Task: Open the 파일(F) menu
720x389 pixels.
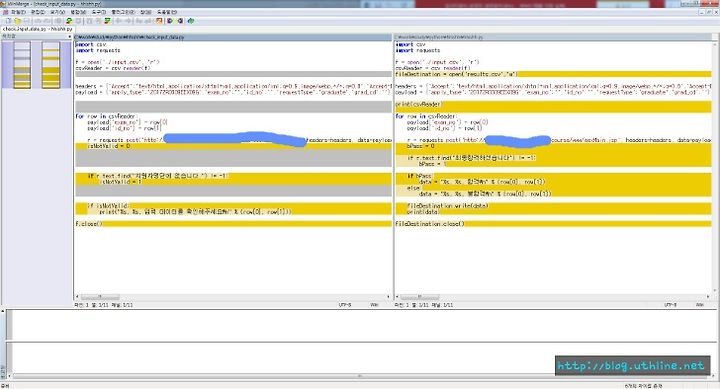Action: (18, 12)
